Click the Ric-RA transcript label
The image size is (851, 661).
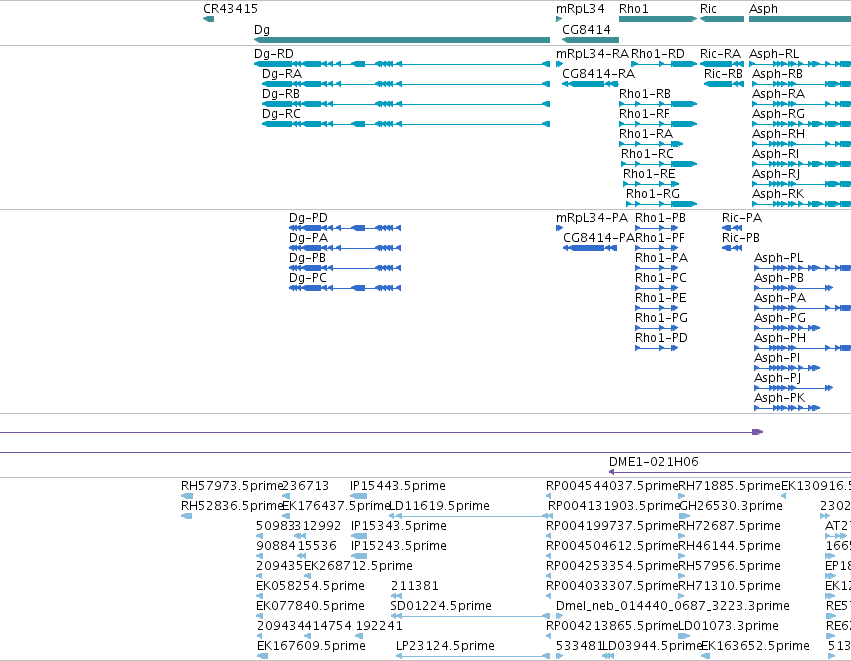[720, 54]
